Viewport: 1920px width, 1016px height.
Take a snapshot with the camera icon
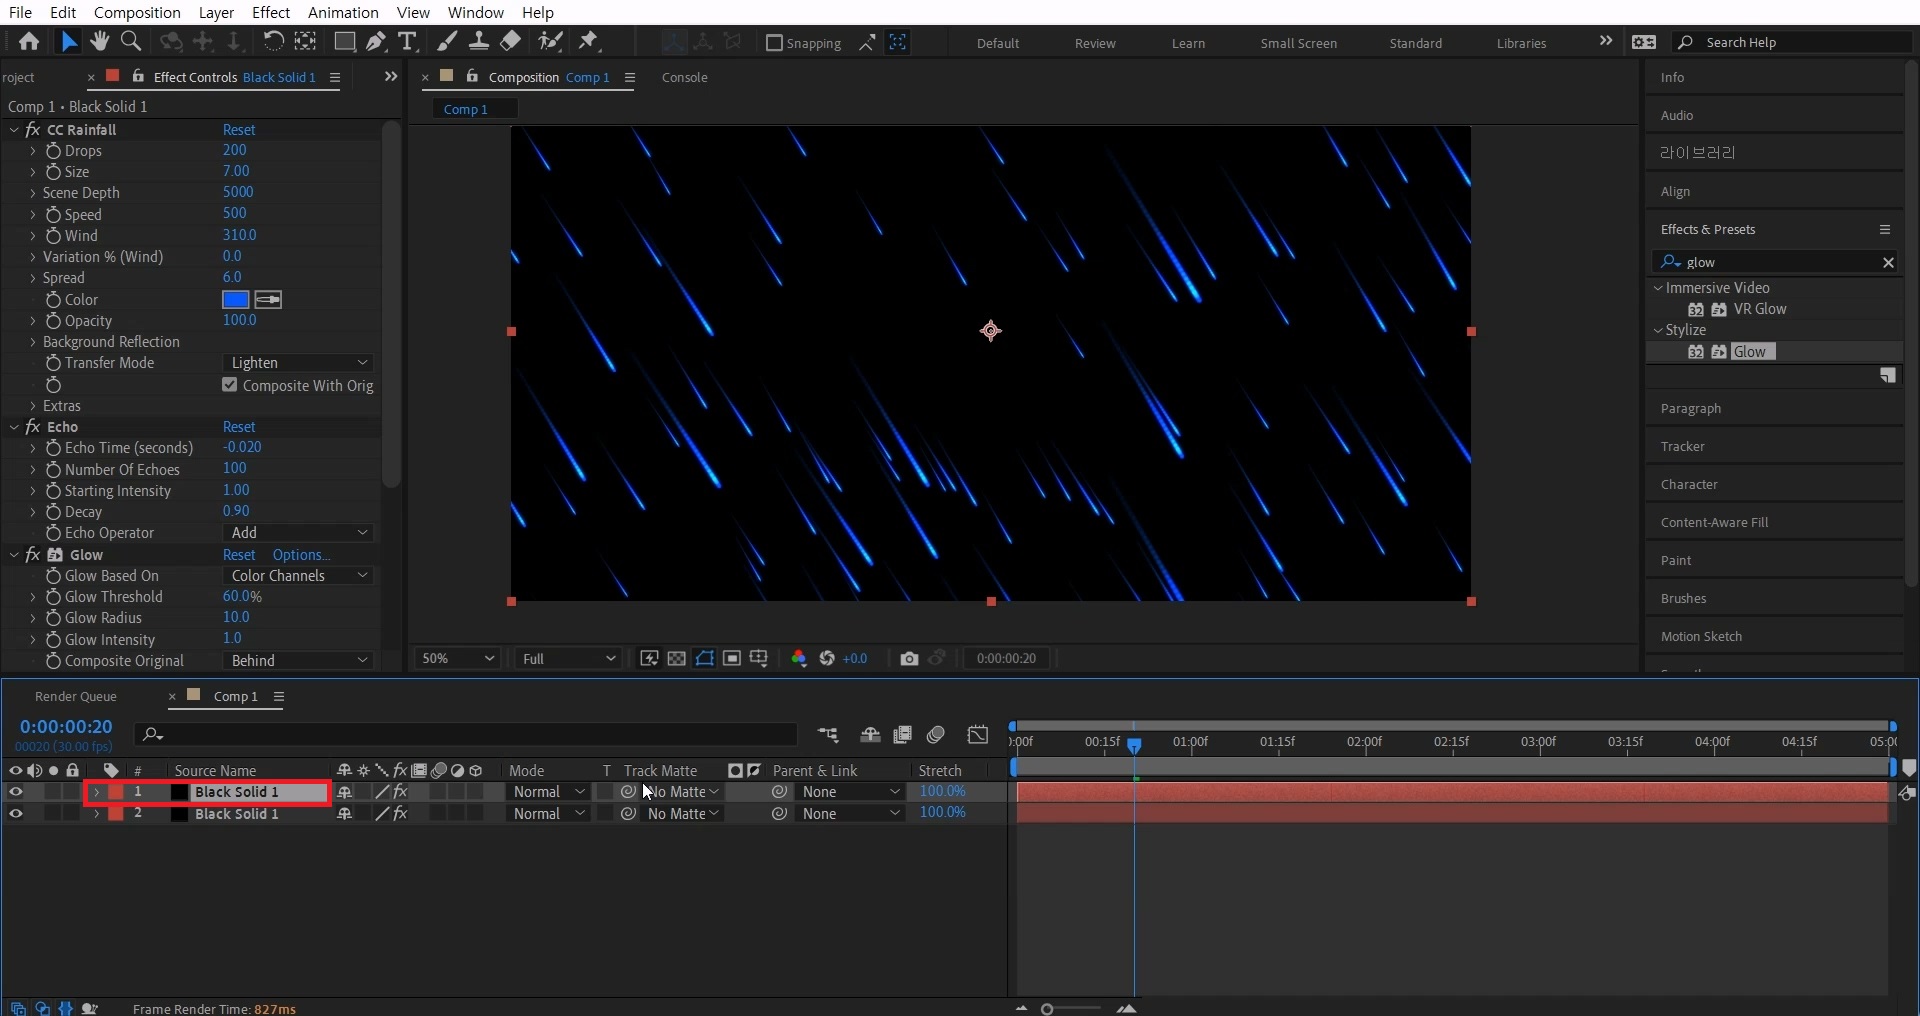[909, 658]
